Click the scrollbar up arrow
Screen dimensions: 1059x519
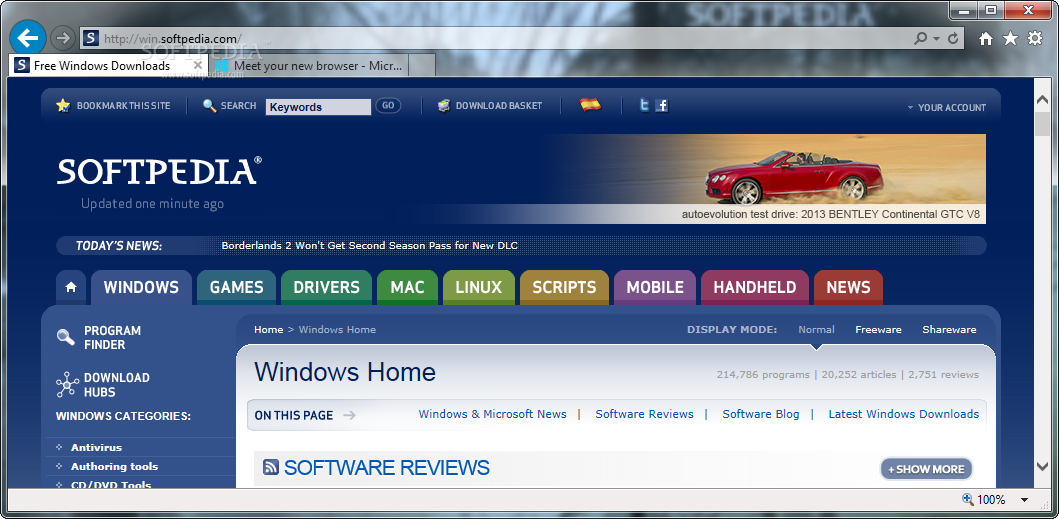tap(1042, 99)
